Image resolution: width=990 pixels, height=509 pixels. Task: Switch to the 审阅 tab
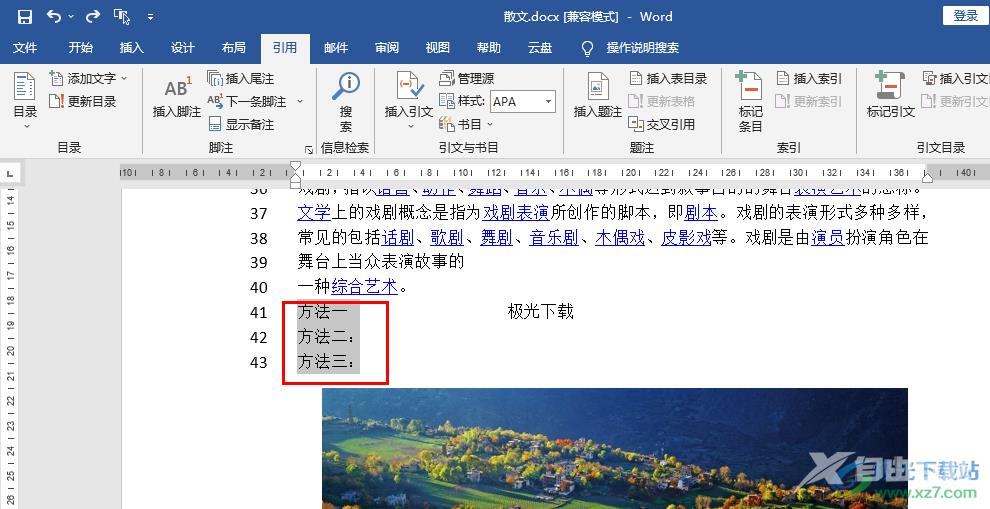point(387,47)
